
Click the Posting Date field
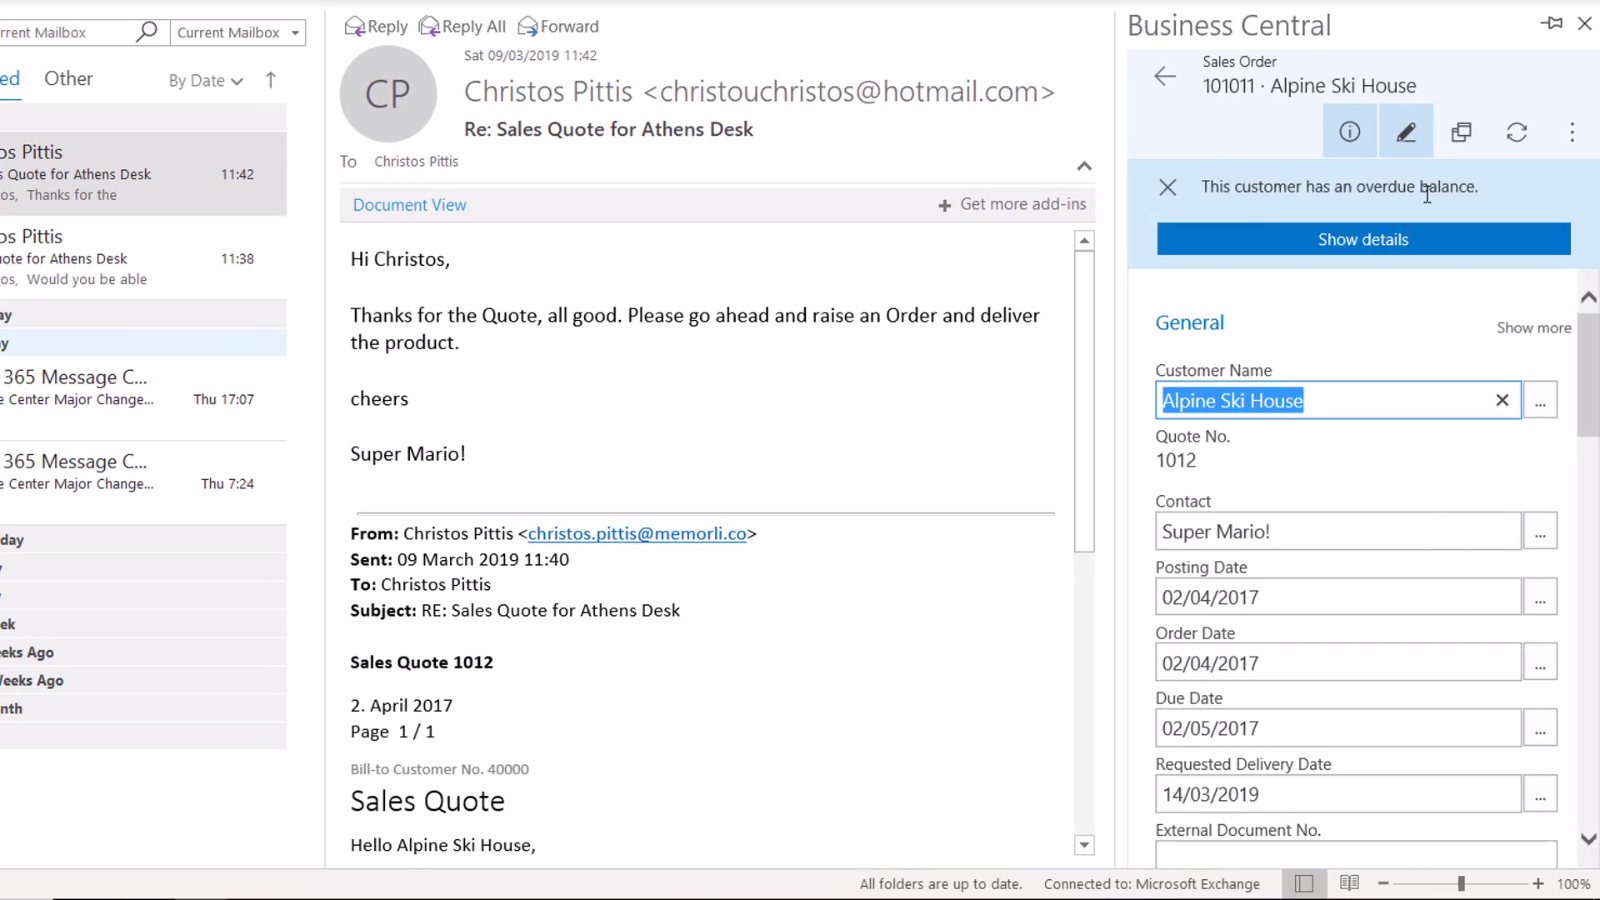(1338, 597)
